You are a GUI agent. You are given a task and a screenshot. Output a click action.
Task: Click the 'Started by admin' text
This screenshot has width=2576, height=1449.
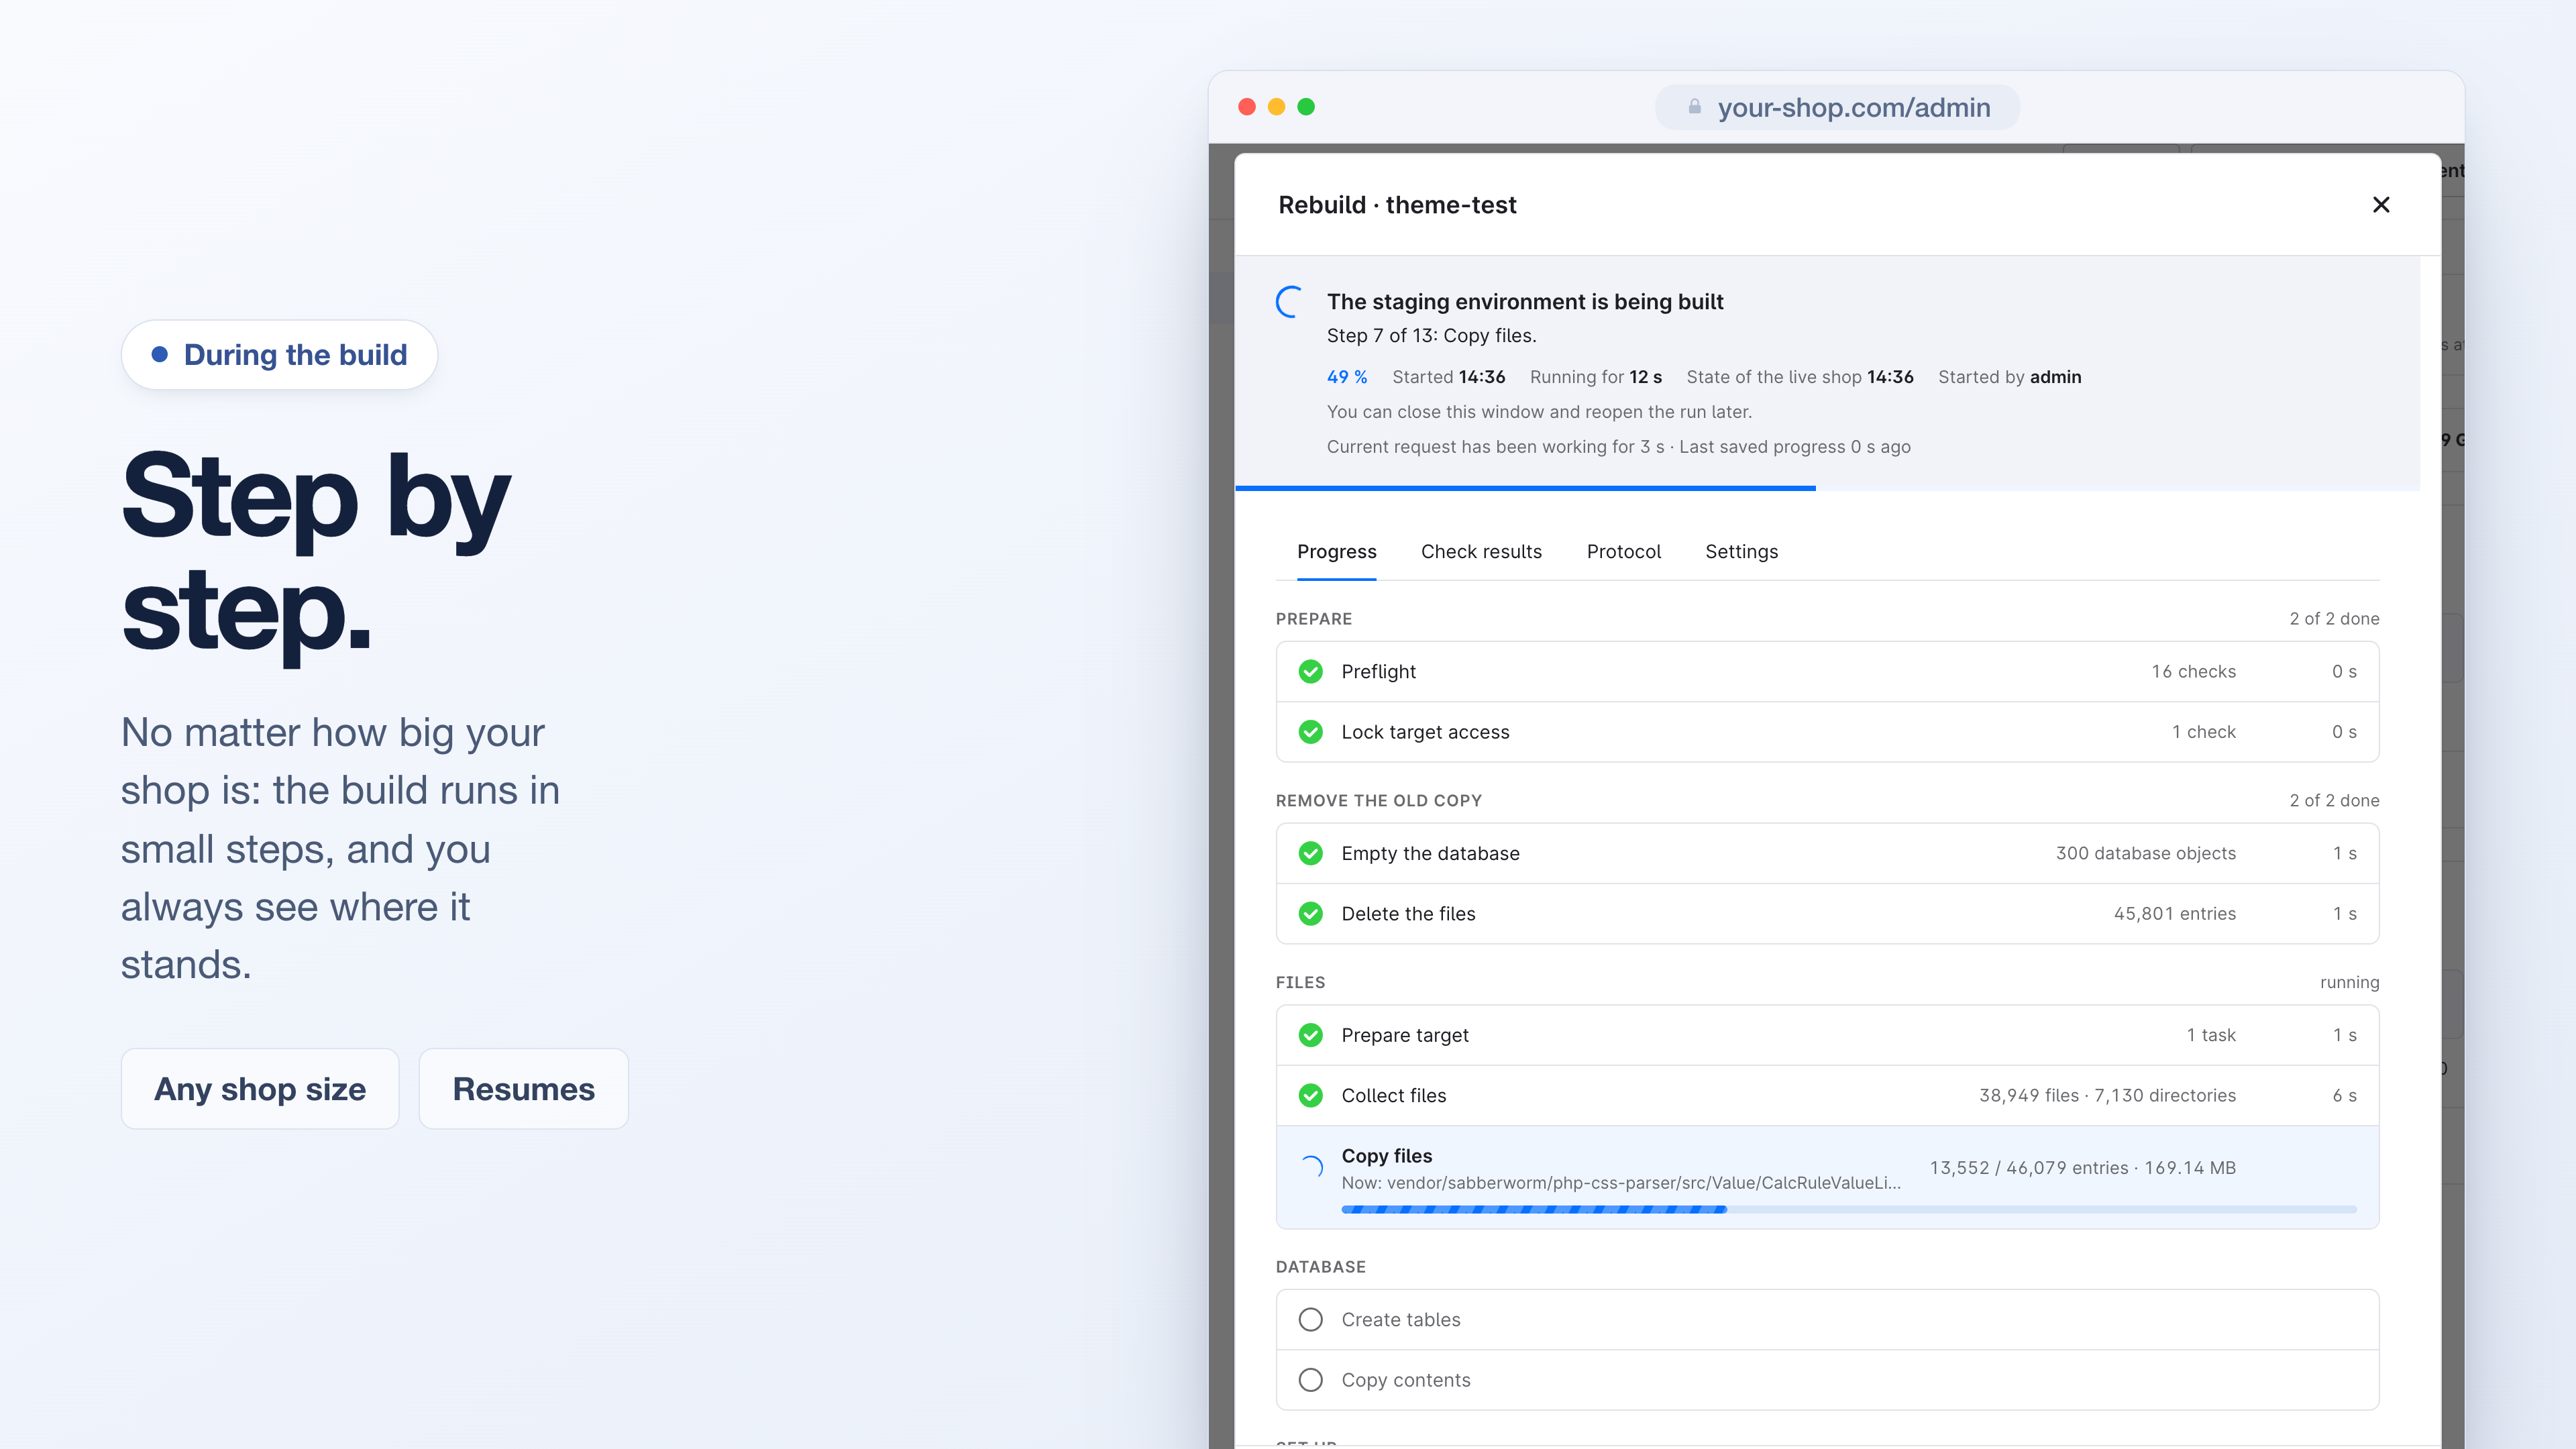2009,377
